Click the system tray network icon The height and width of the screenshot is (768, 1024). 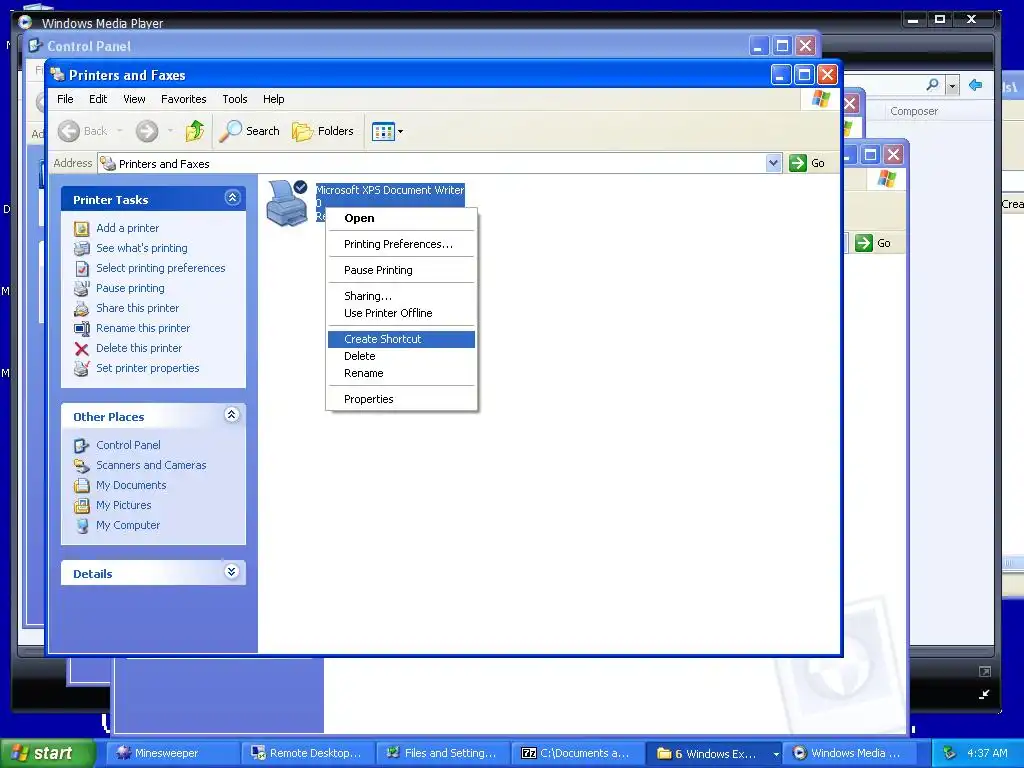pos(950,754)
